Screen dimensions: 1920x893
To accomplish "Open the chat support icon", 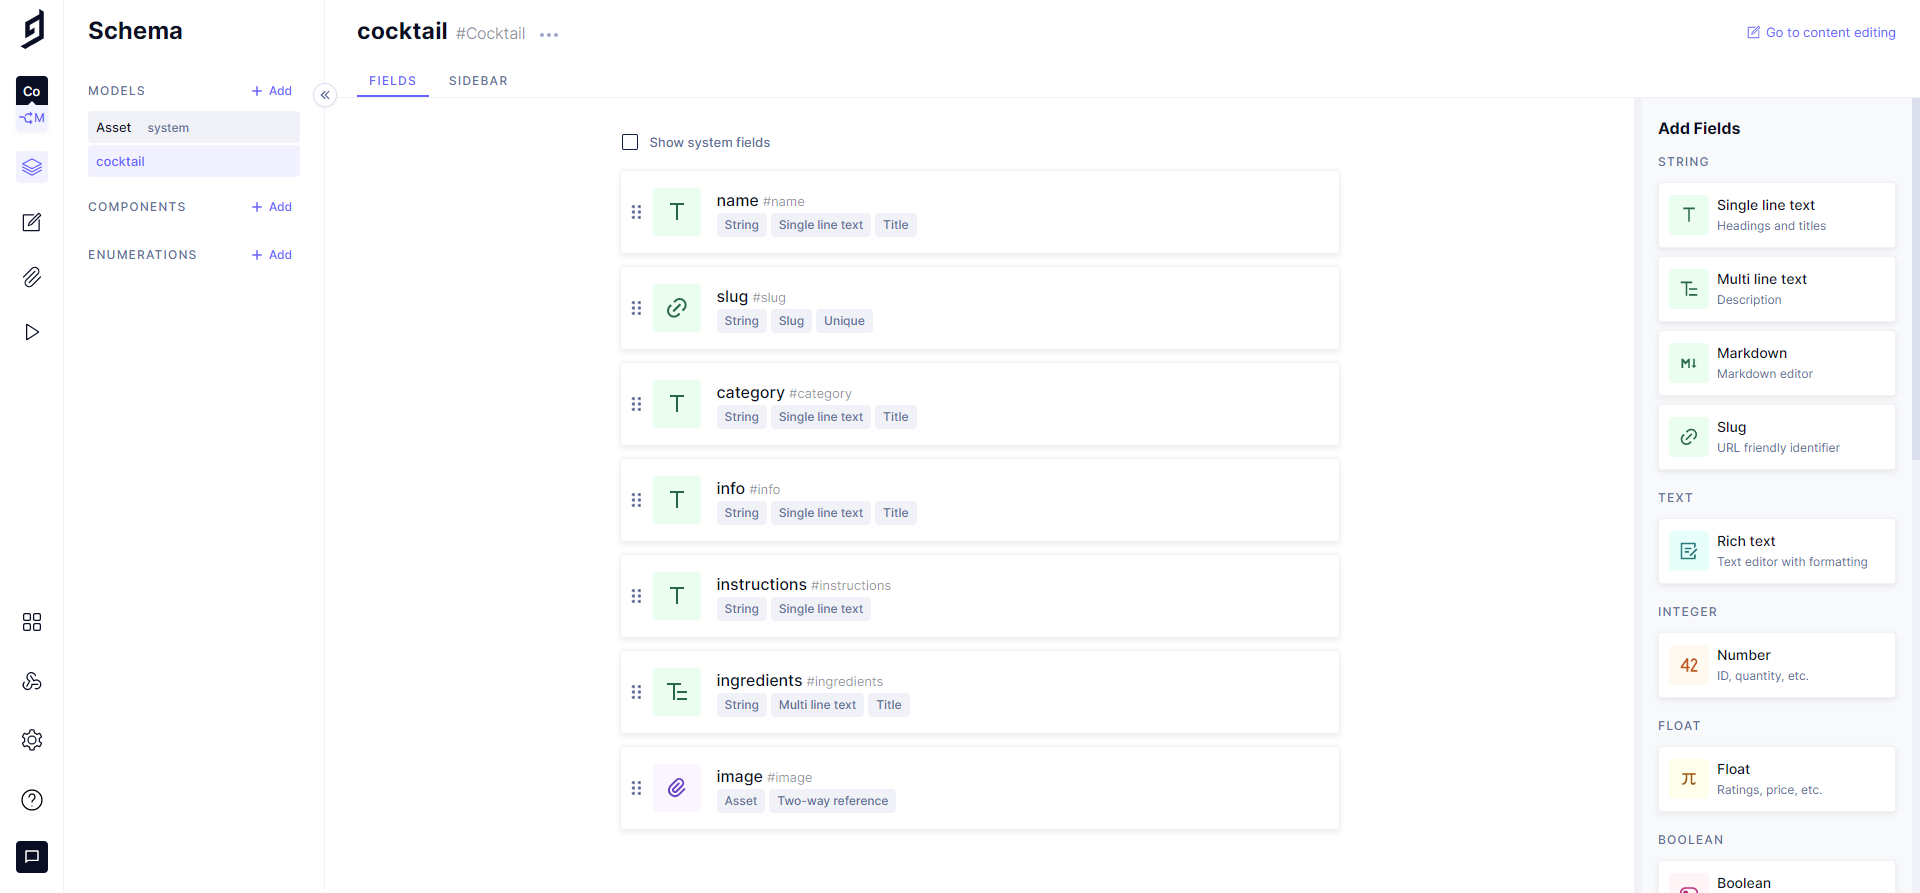I will click(32, 857).
